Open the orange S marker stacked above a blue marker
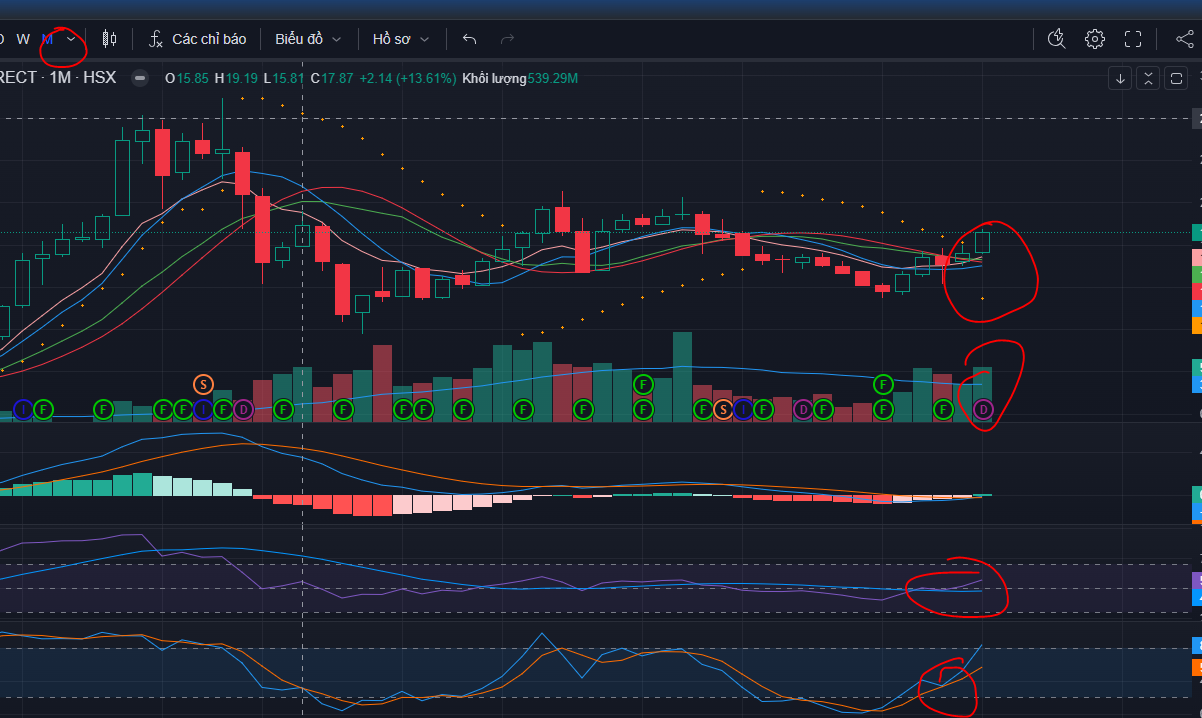 203,383
